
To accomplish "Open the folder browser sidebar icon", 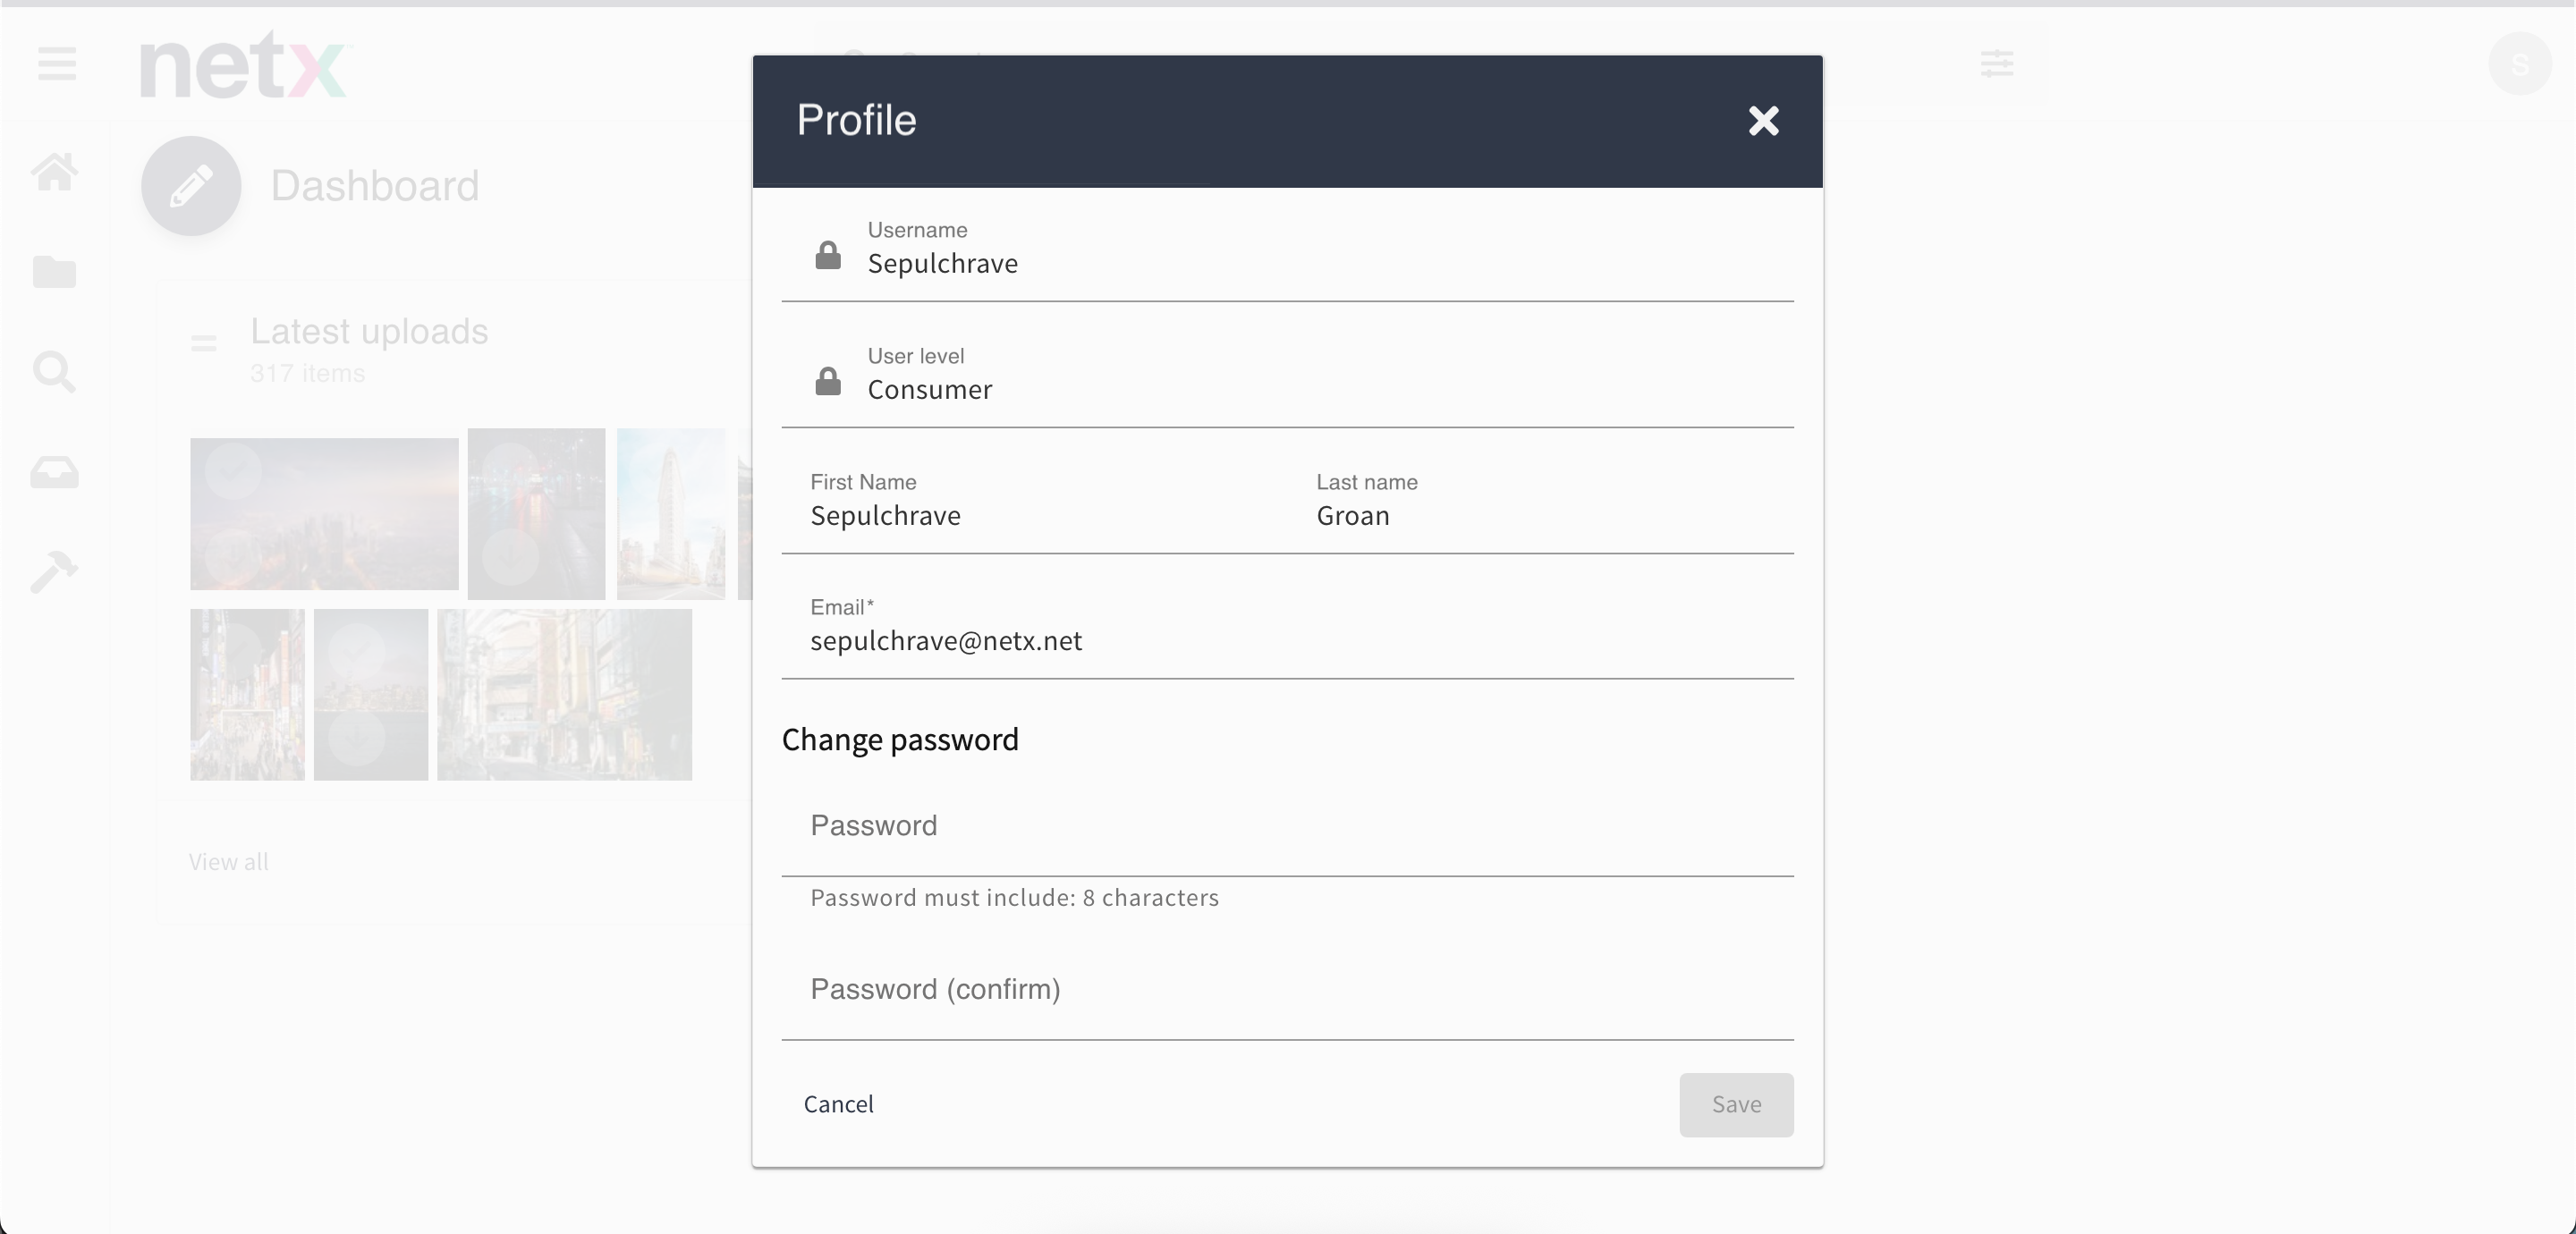I will click(x=55, y=272).
